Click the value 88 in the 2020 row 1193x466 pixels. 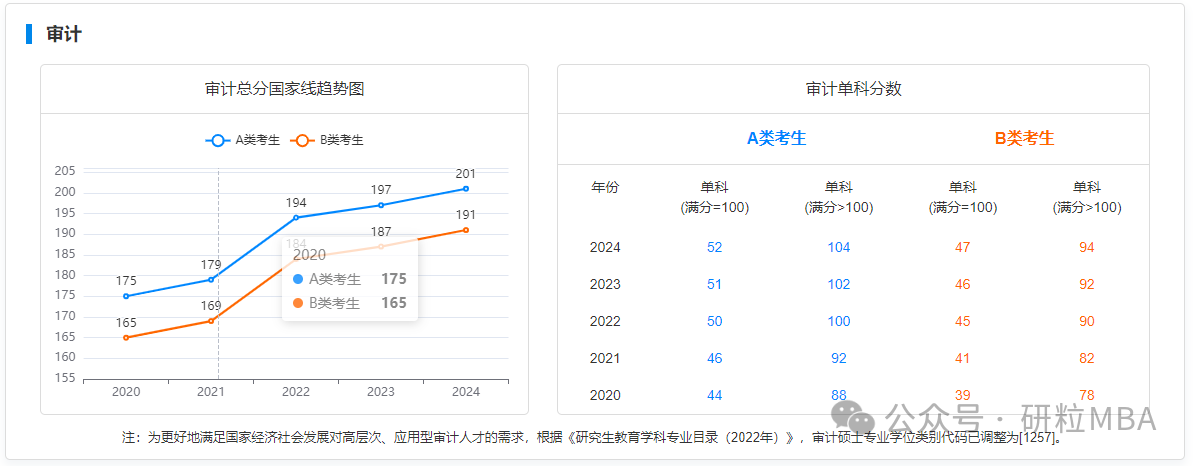tap(838, 395)
